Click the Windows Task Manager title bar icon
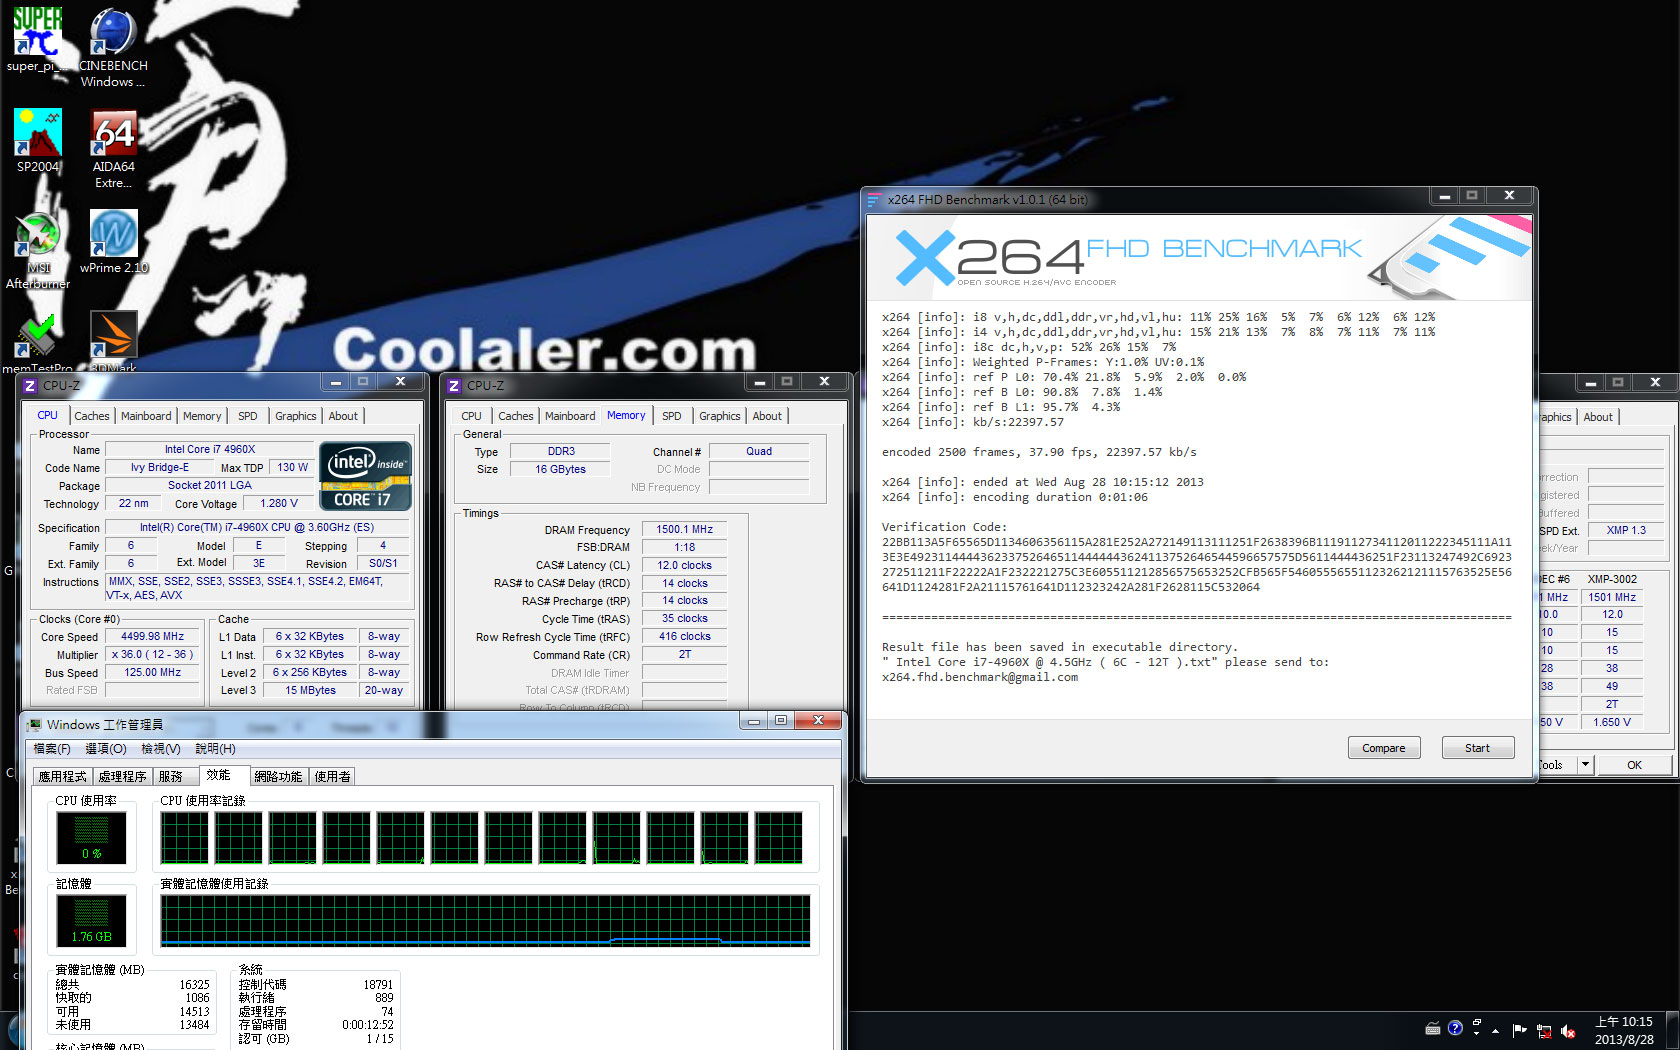 coord(35,724)
